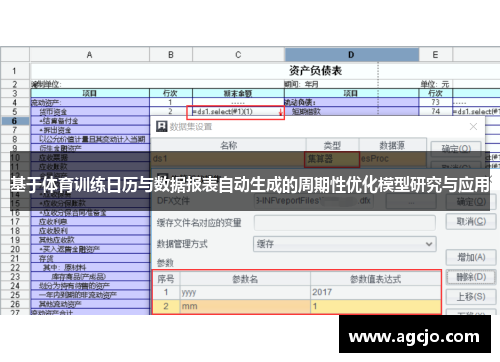The height and width of the screenshot is (362, 500).
Task: Select row header 26
Action: (15, 304)
